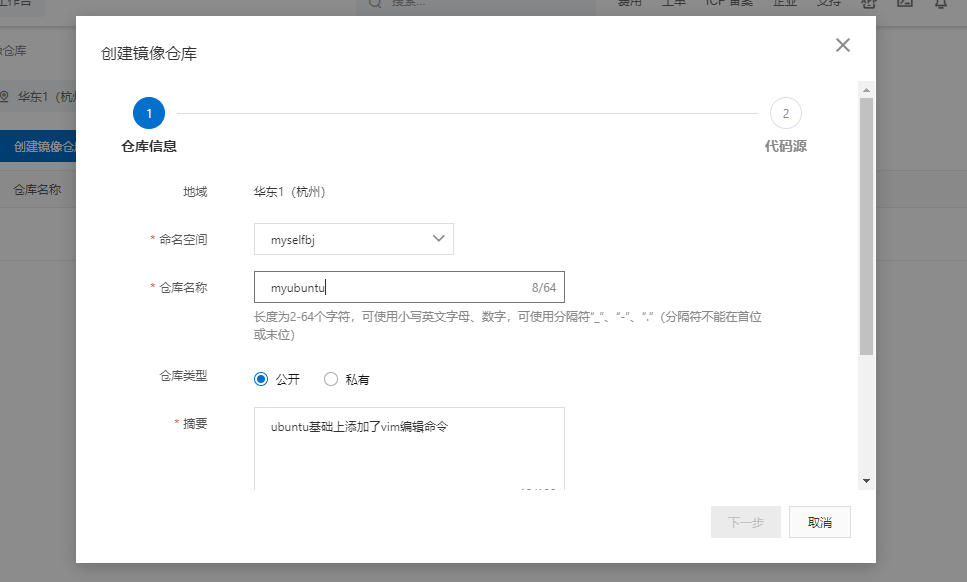Open the 命名空间 dropdown showing myselfbj
The width and height of the screenshot is (967, 582).
click(353, 239)
